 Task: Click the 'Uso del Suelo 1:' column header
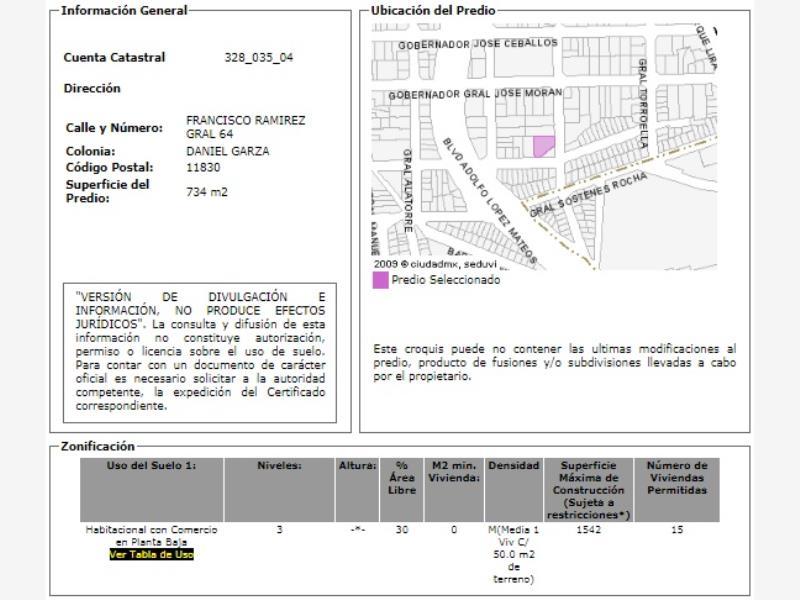point(152,490)
